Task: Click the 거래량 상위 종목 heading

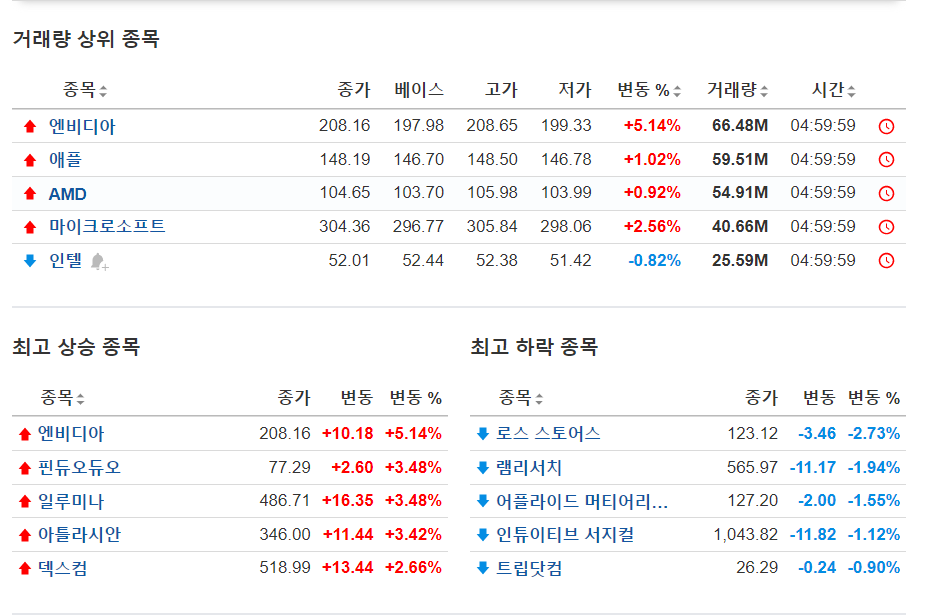Action: point(86,39)
